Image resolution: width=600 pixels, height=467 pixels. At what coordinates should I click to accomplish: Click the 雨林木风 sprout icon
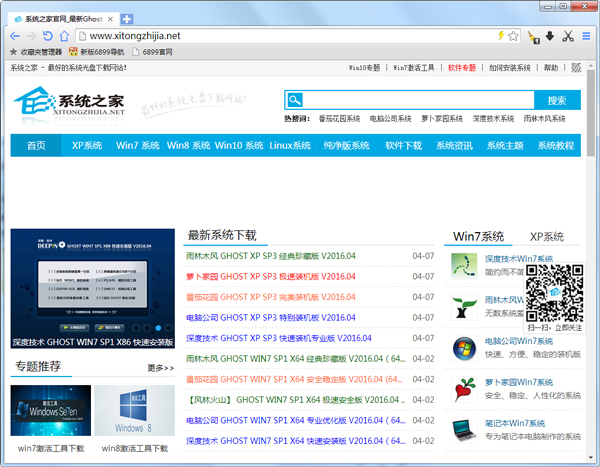pyautogui.click(x=464, y=307)
